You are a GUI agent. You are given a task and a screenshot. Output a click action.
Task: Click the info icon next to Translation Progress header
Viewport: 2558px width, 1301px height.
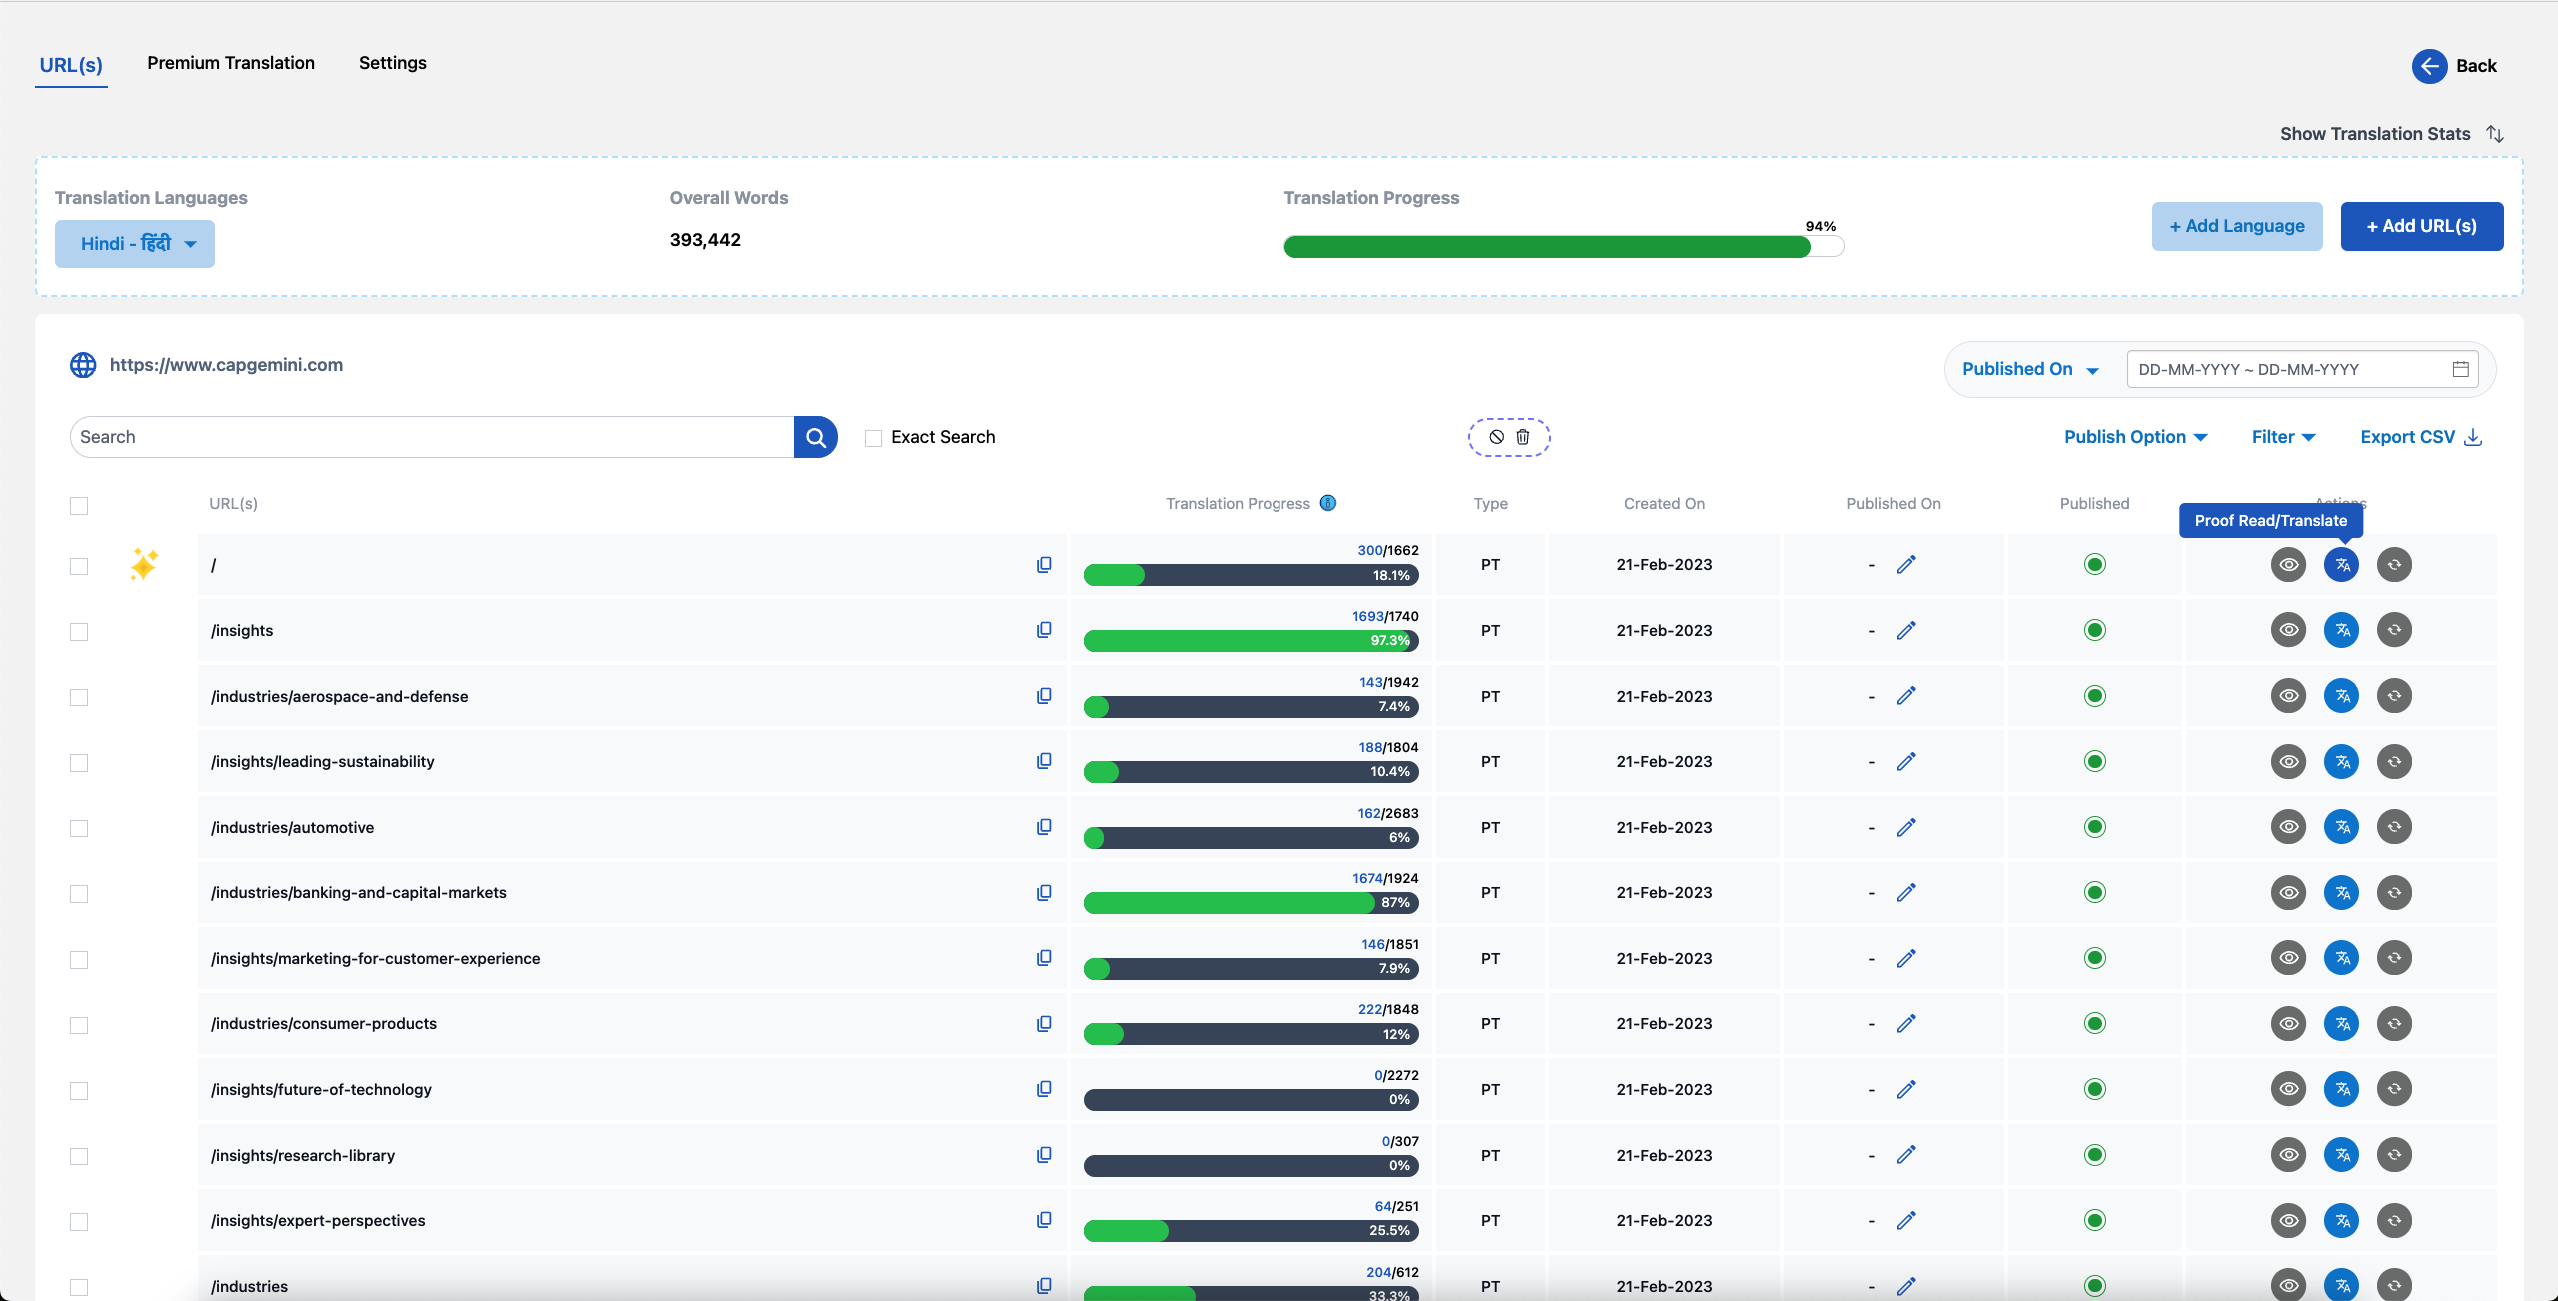1328,503
